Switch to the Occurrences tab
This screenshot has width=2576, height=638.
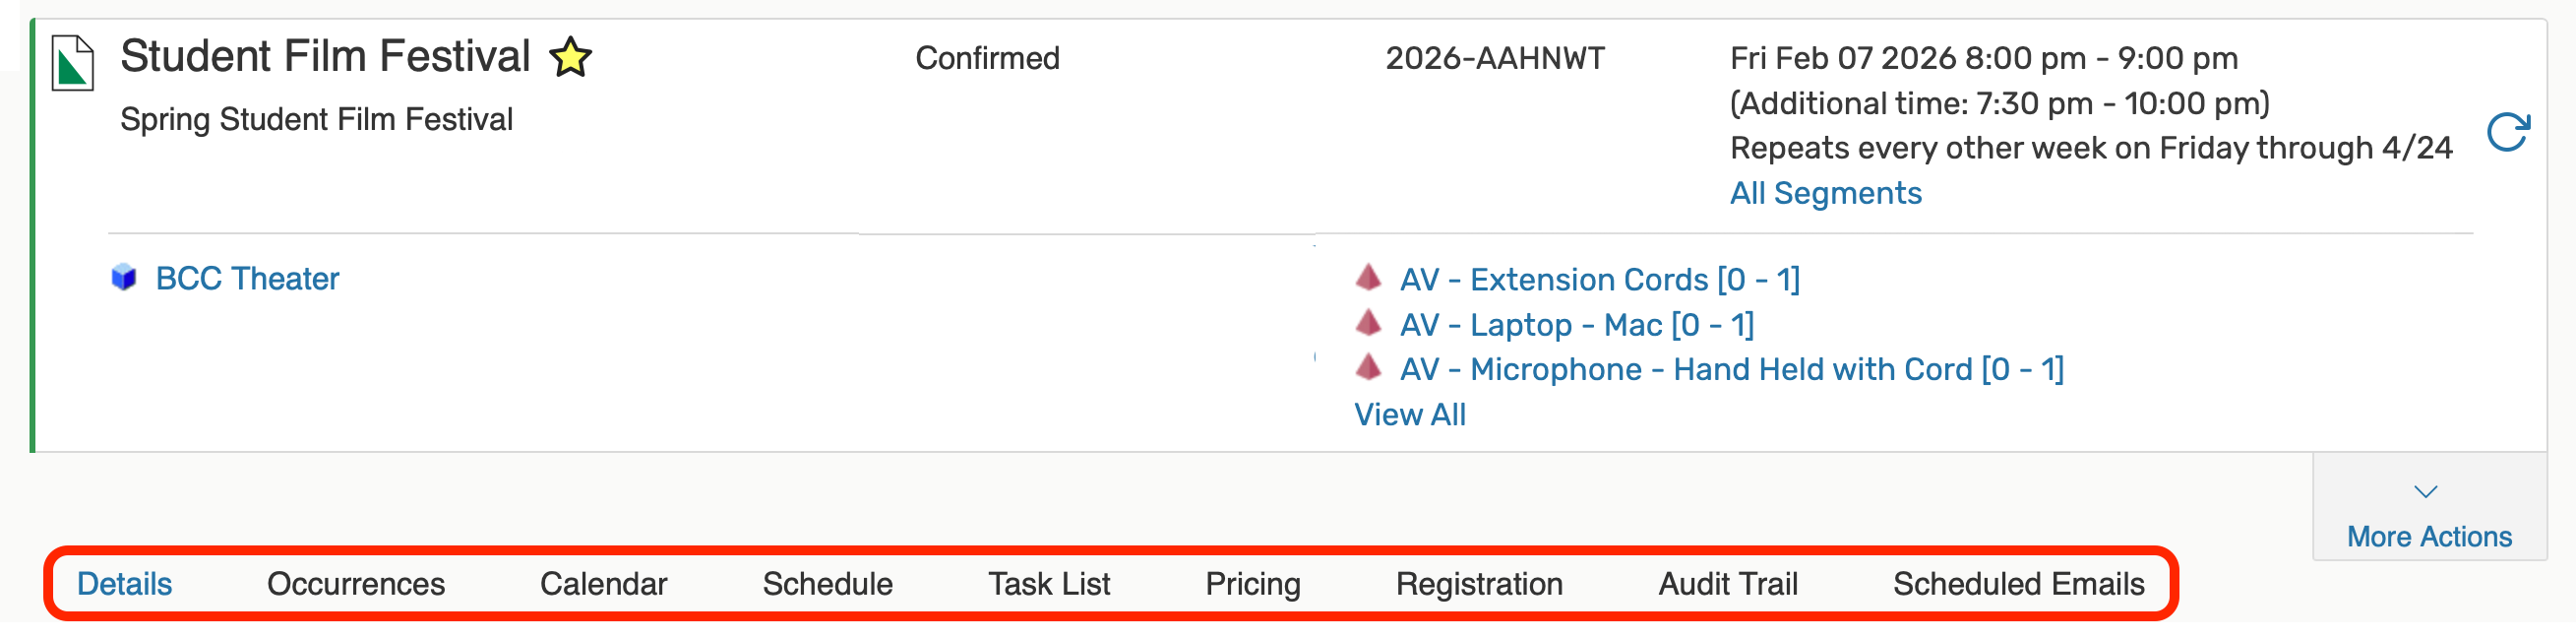(x=355, y=584)
